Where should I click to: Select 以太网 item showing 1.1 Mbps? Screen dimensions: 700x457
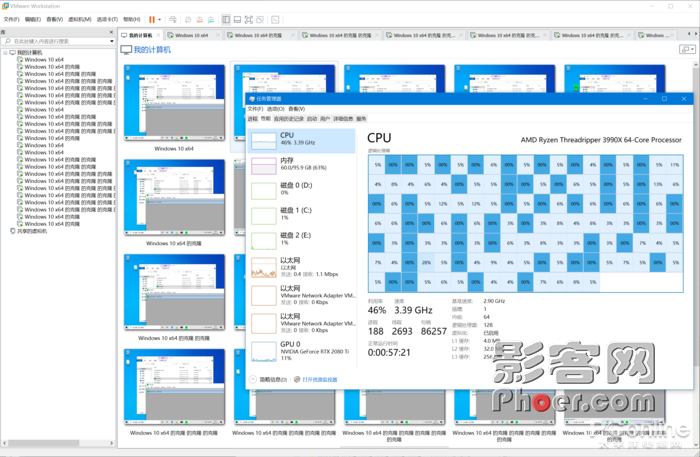coord(301,267)
